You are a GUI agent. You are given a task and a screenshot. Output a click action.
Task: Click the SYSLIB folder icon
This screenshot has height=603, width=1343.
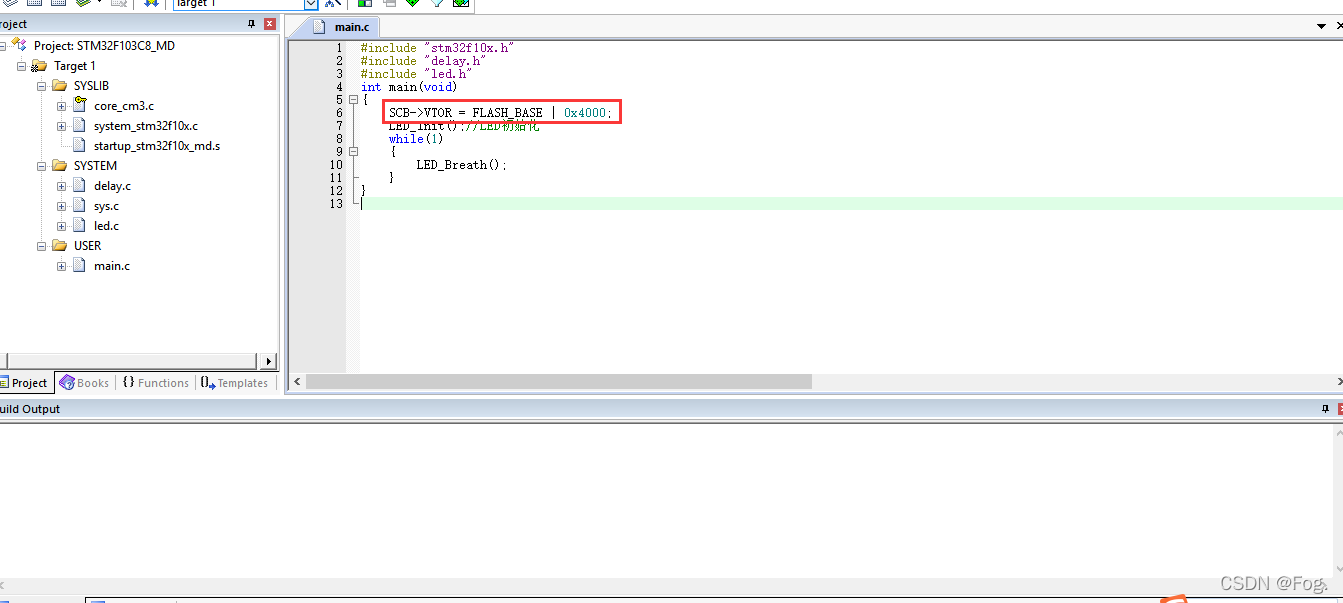[x=59, y=86]
